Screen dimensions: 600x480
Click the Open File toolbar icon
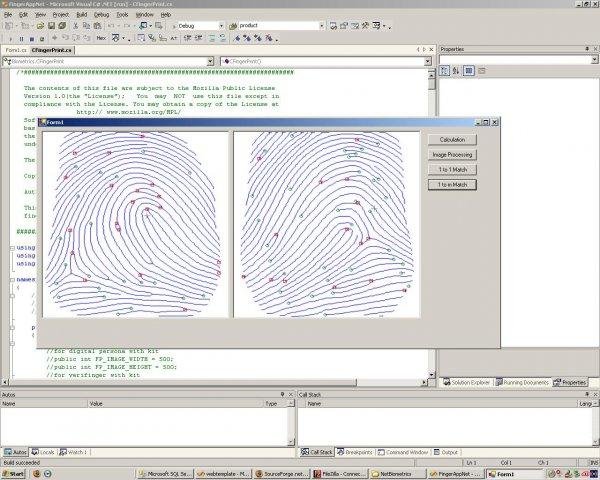(x=40, y=26)
